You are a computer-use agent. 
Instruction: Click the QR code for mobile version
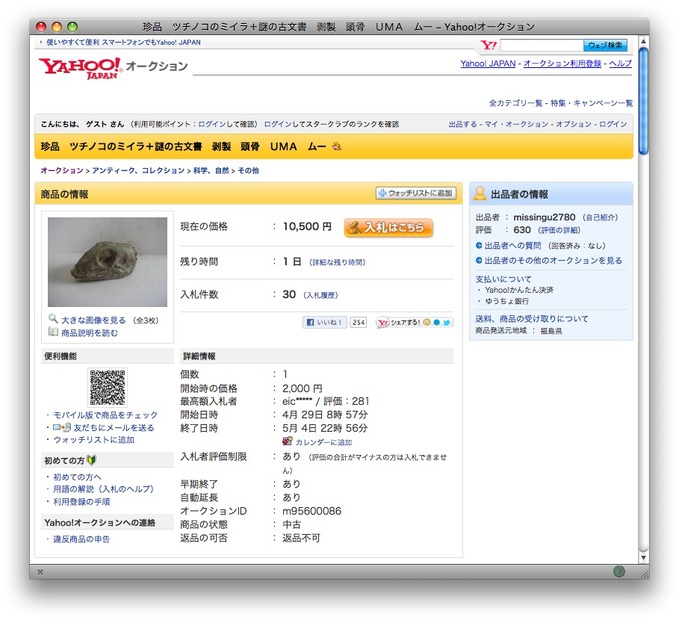point(107,387)
